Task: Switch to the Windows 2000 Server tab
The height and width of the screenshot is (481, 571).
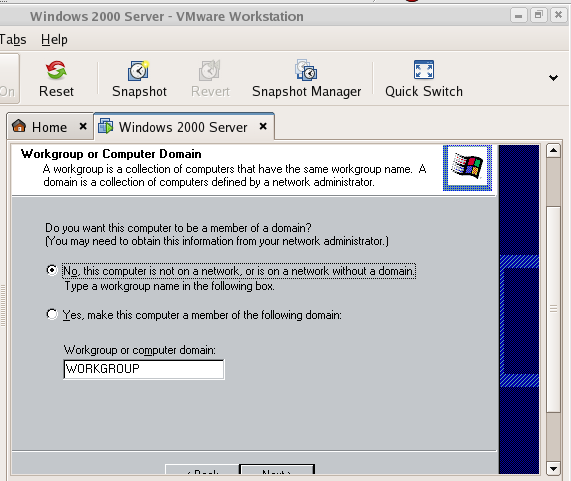Action: (183, 127)
